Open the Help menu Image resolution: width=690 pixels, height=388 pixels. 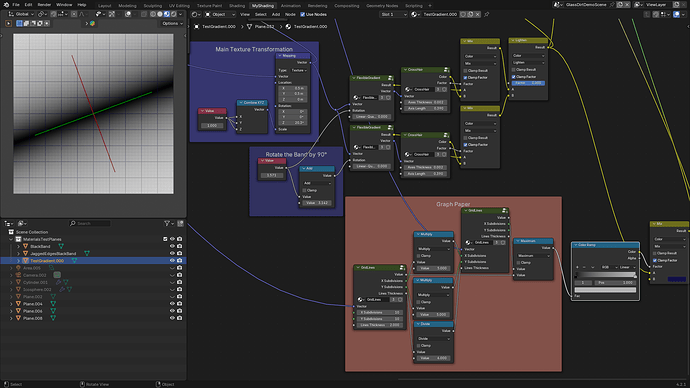pyautogui.click(x=81, y=4)
